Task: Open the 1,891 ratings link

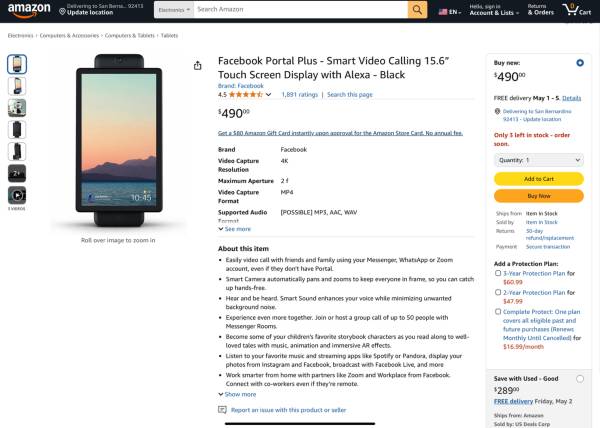Action: (x=300, y=94)
